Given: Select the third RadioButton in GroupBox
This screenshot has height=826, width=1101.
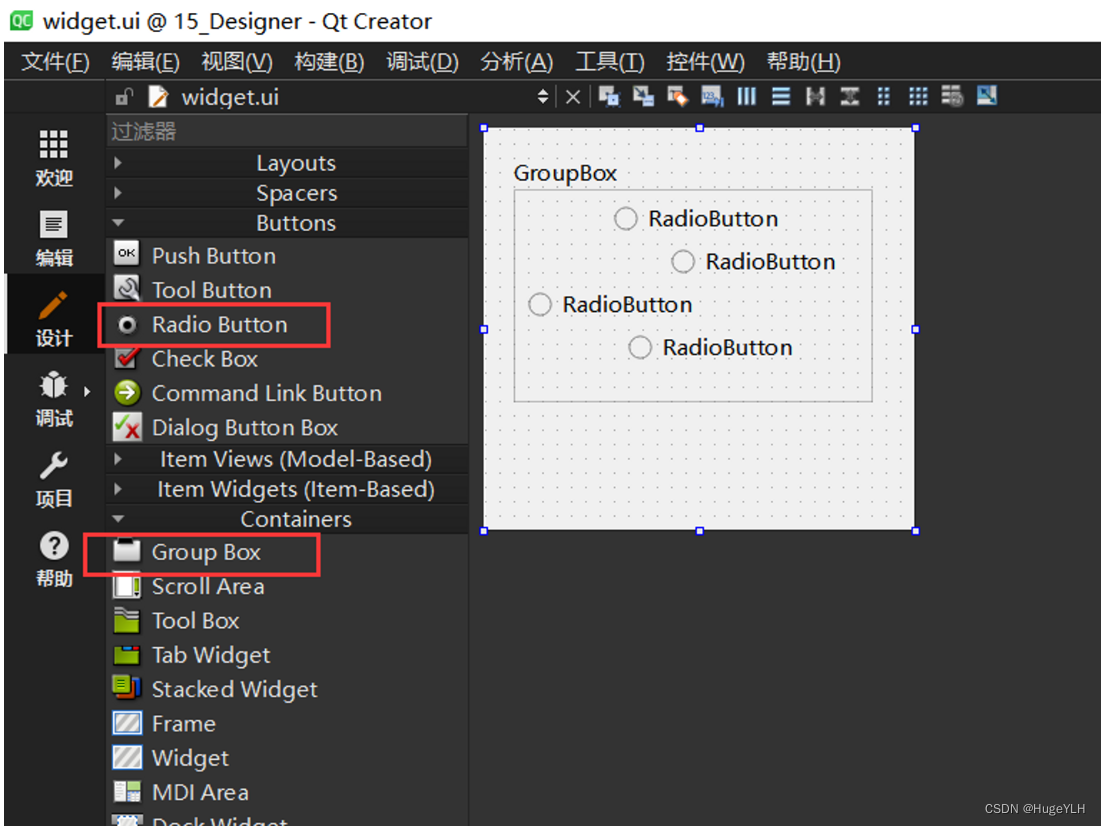Looking at the screenshot, I should (610, 305).
